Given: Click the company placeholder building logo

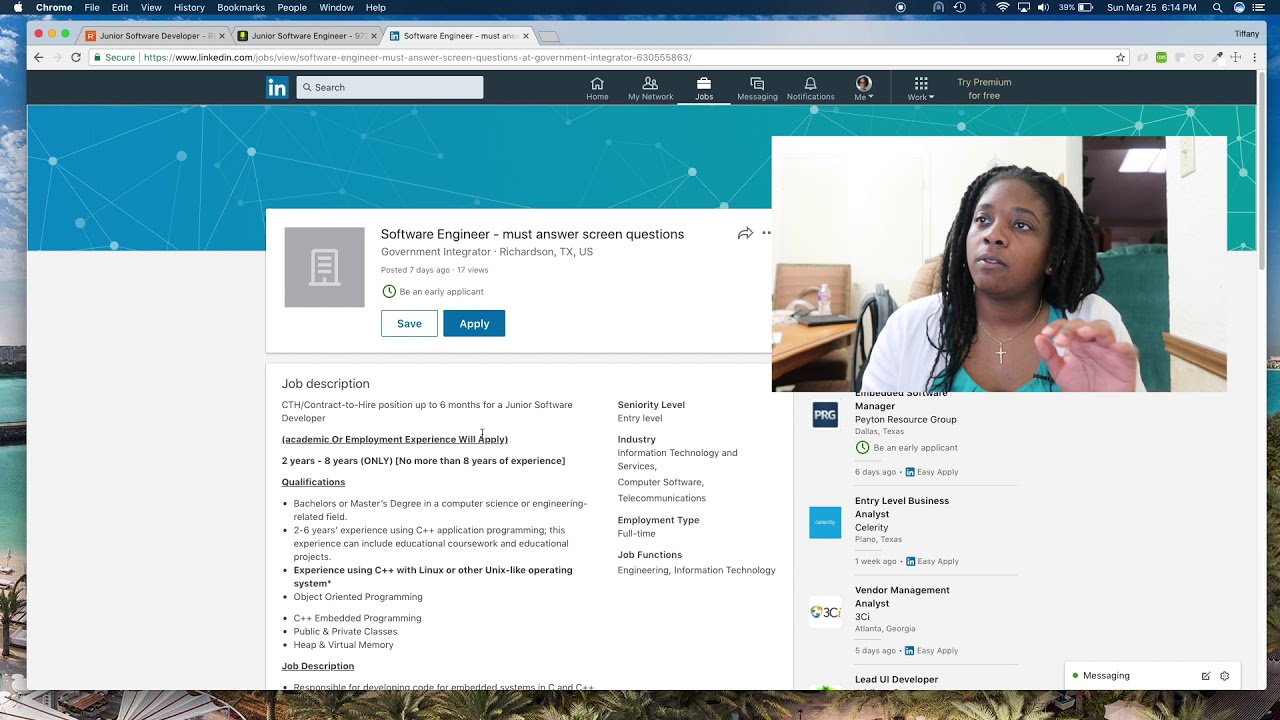Looking at the screenshot, I should click(x=324, y=267).
